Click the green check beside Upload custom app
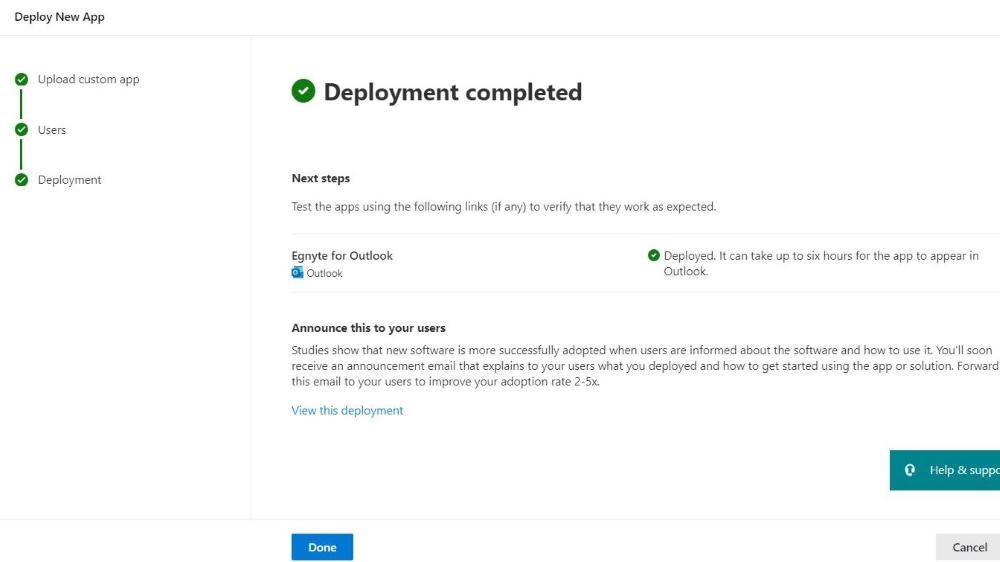 [22, 79]
